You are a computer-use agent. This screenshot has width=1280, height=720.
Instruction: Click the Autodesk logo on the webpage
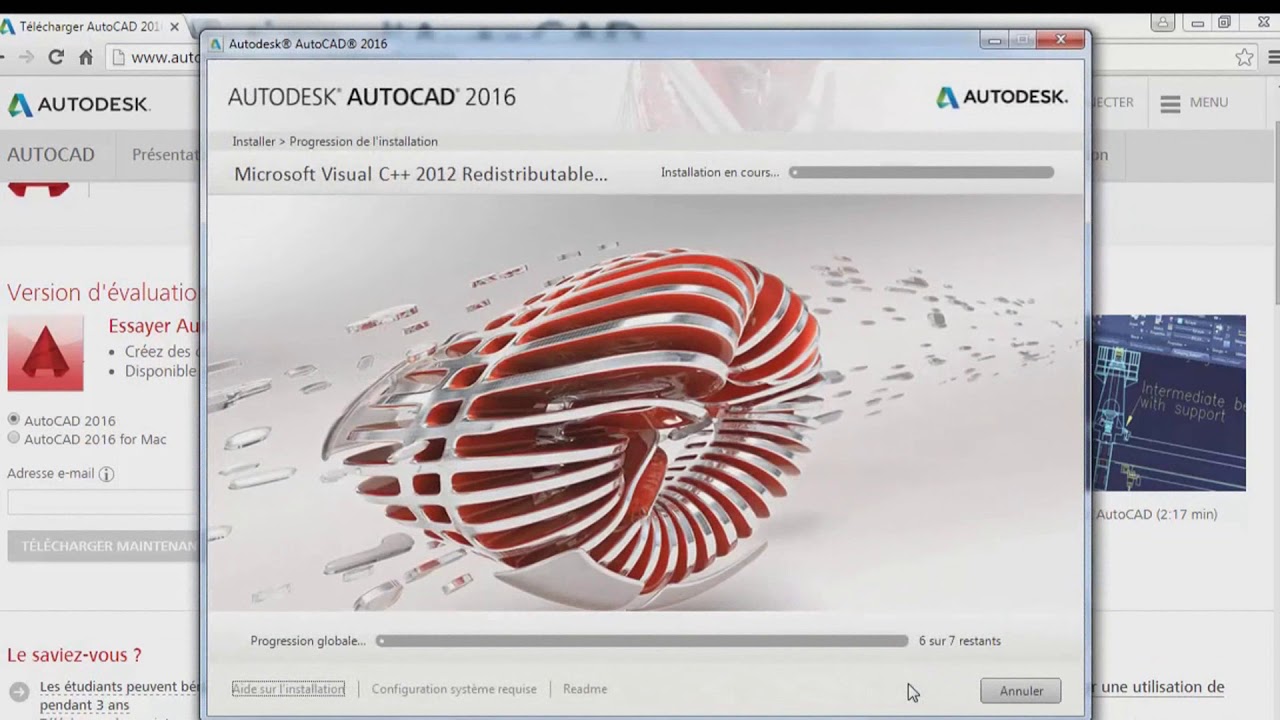click(x=79, y=104)
